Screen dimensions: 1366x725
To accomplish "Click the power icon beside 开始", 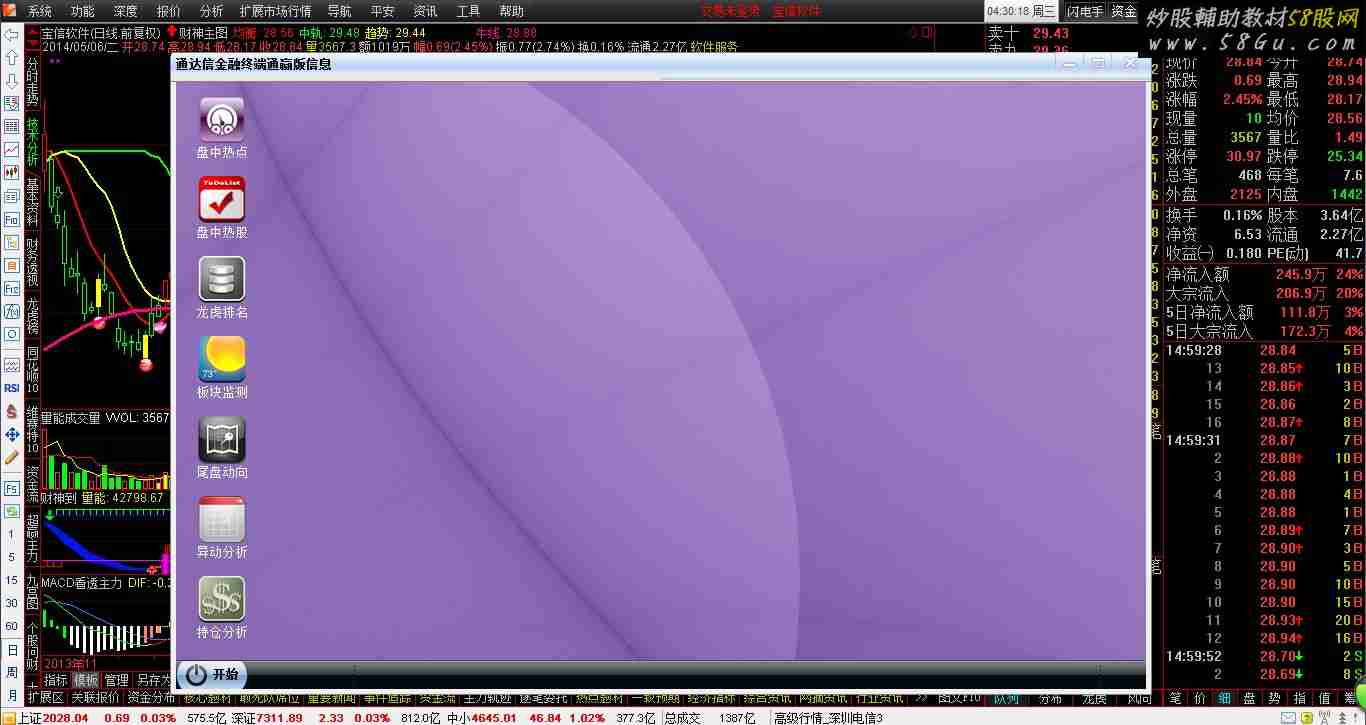I will click(197, 674).
